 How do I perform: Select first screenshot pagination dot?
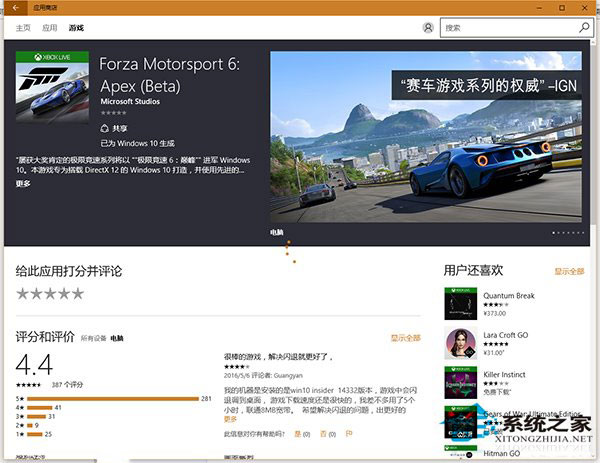point(553,232)
